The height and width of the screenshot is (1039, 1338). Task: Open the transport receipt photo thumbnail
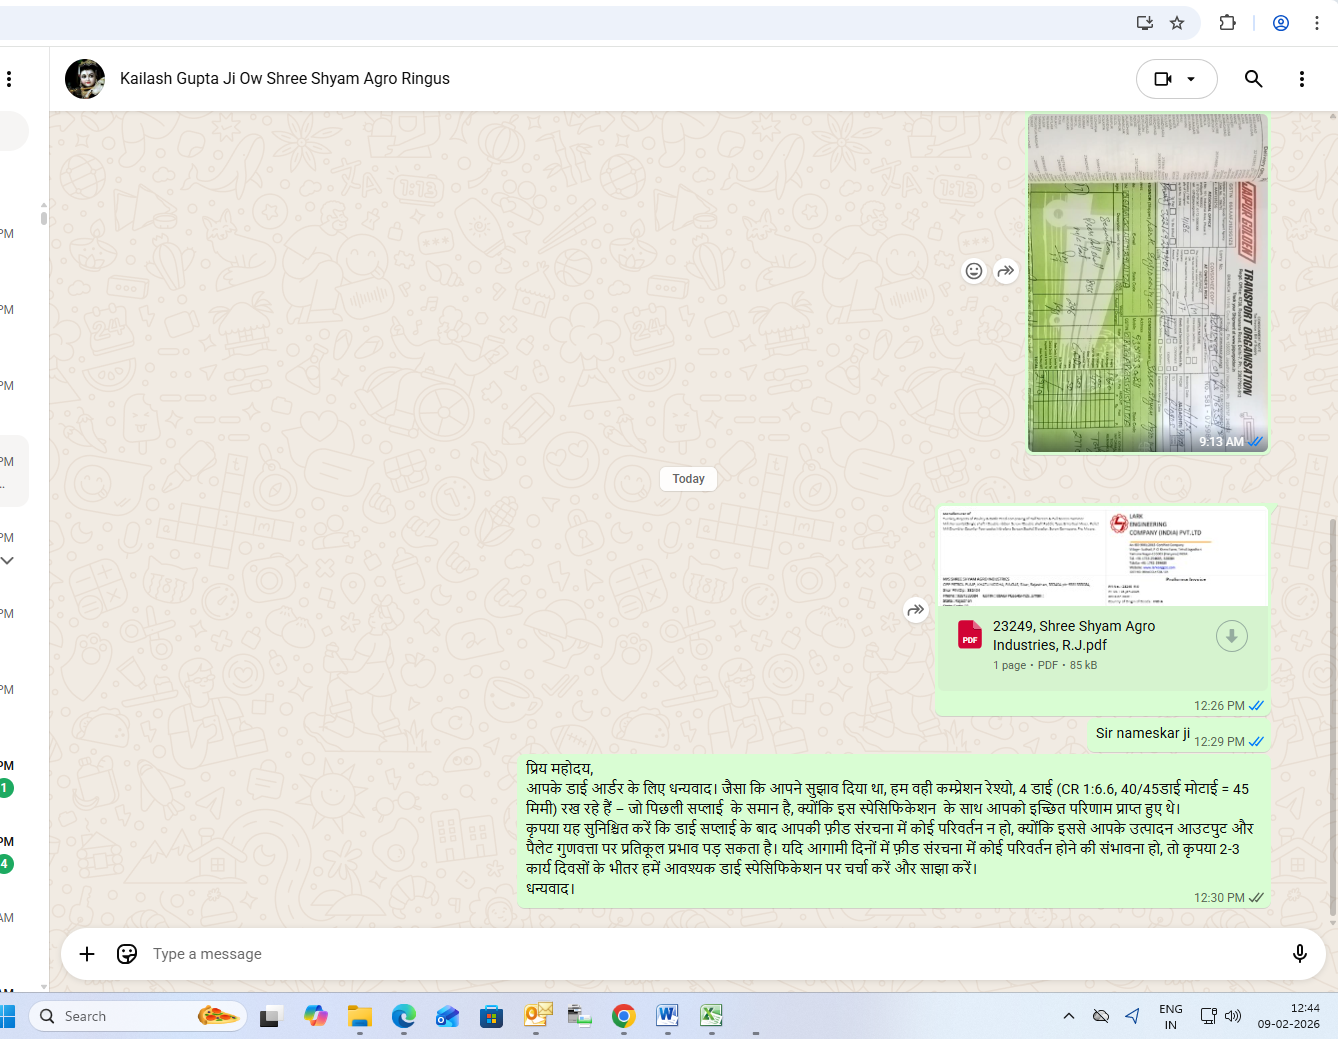coord(1147,283)
